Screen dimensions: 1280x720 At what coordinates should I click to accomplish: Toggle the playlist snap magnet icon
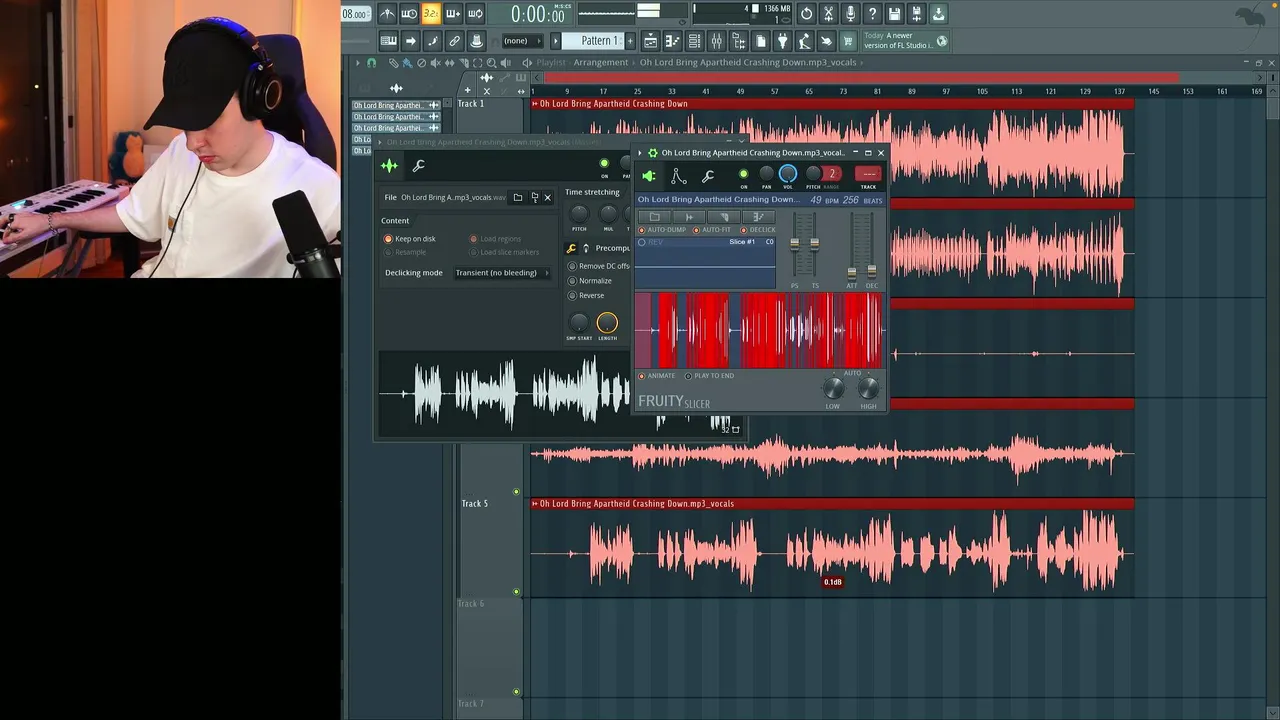tap(371, 62)
